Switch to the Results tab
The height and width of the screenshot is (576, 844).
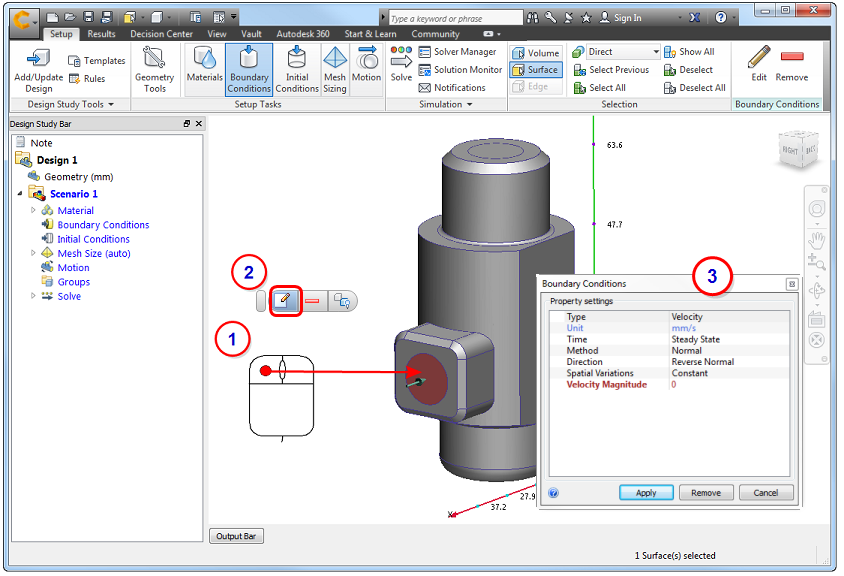(x=100, y=33)
